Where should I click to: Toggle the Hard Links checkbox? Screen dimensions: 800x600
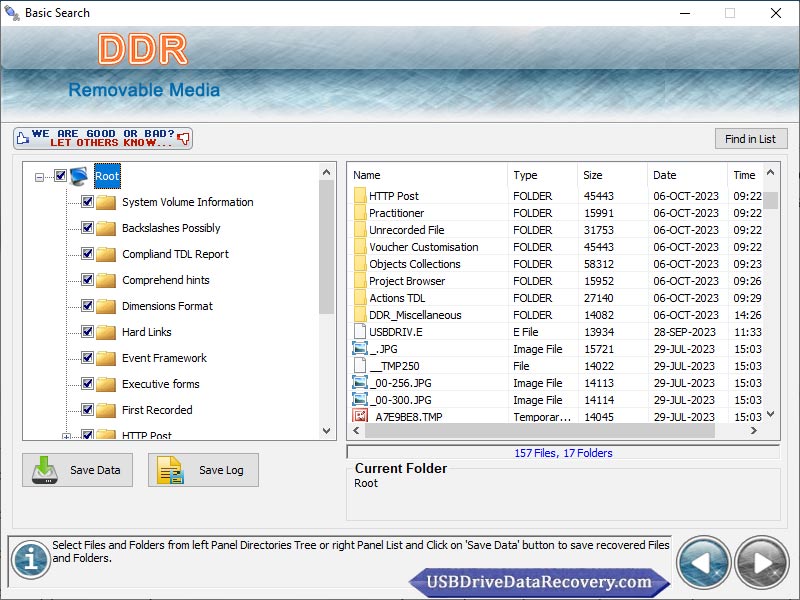pyautogui.click(x=87, y=332)
